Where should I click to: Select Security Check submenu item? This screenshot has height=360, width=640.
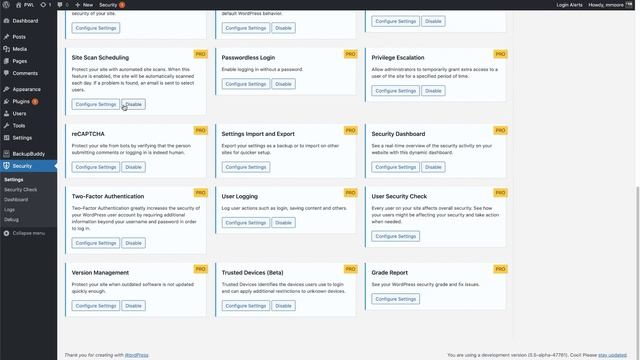pyautogui.click(x=20, y=190)
